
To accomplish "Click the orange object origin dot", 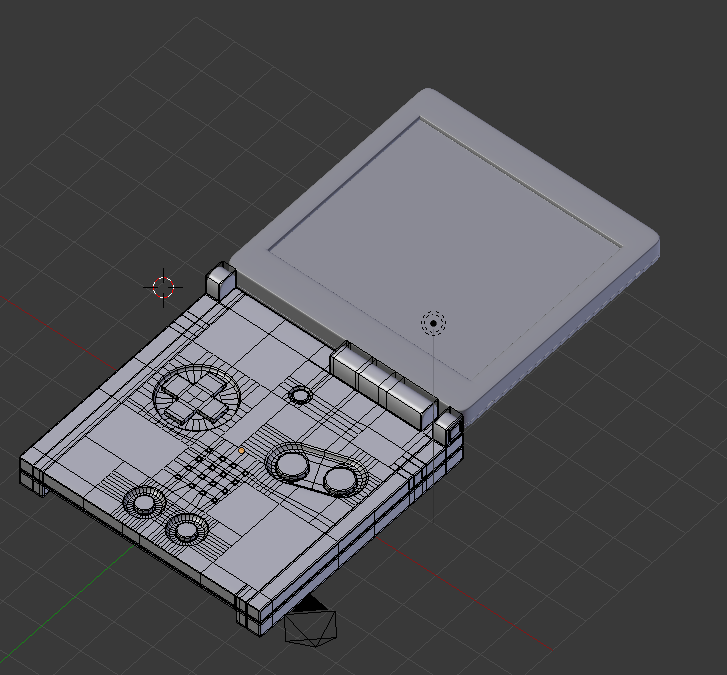I will pos(242,451).
